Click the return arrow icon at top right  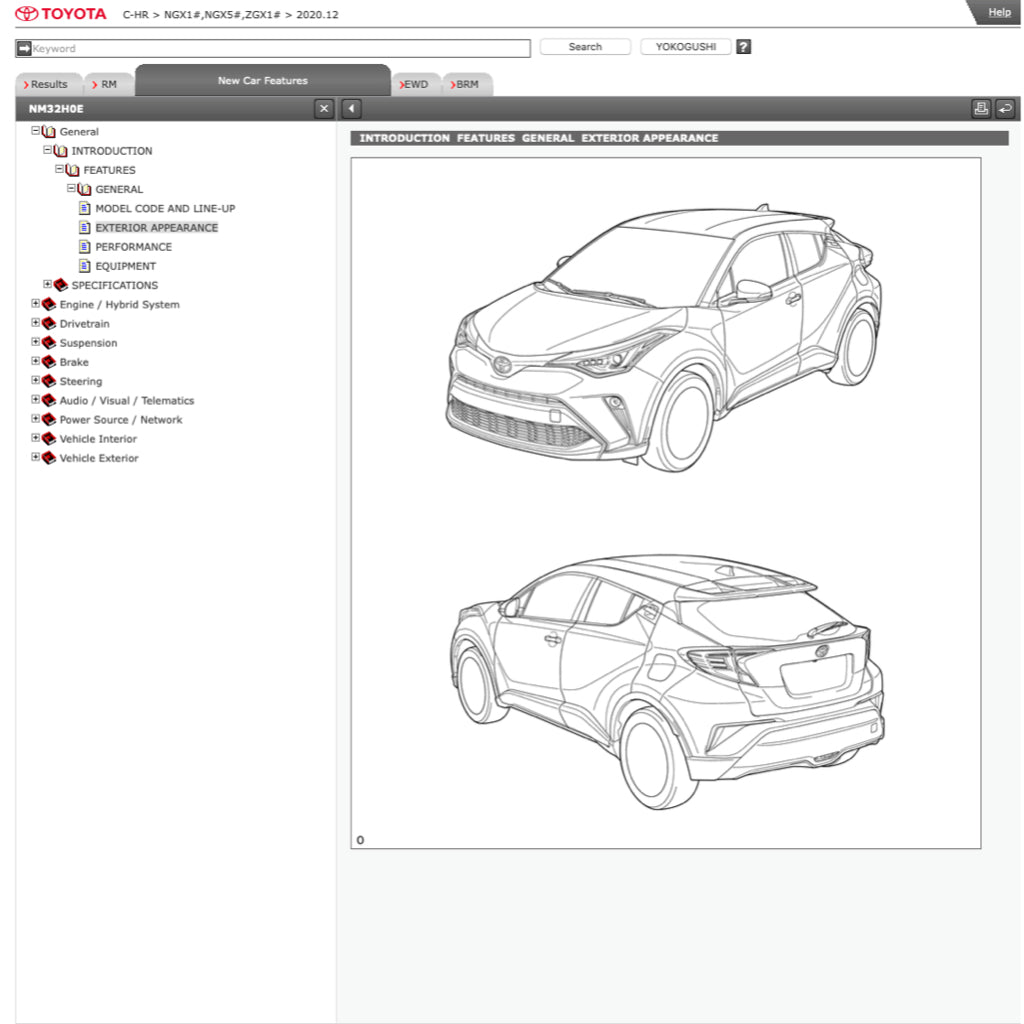pyautogui.click(x=1005, y=109)
